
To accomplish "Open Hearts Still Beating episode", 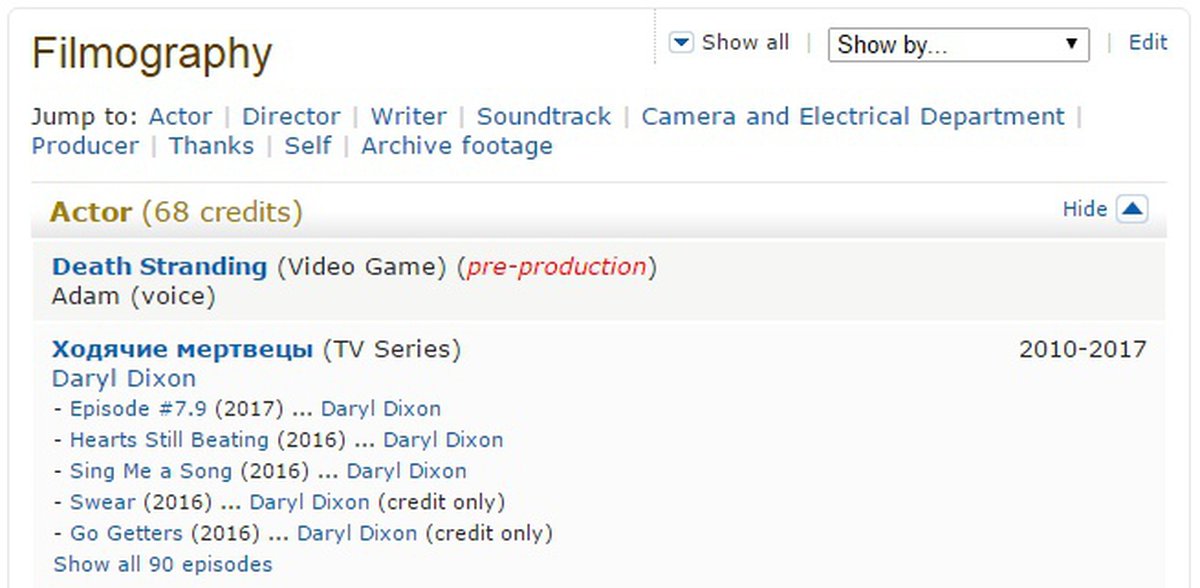I will pos(169,440).
